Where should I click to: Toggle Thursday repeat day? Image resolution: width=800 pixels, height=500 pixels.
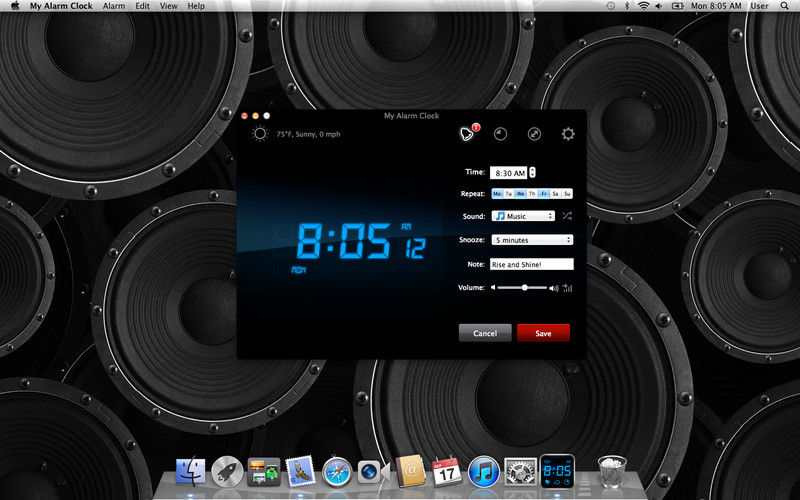(x=532, y=193)
